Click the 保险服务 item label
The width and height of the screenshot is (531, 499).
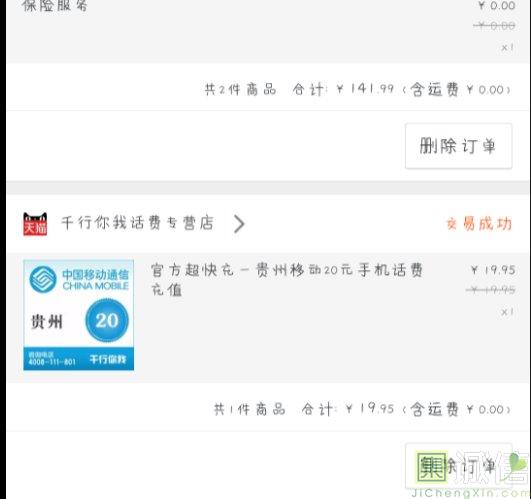pyautogui.click(x=54, y=5)
